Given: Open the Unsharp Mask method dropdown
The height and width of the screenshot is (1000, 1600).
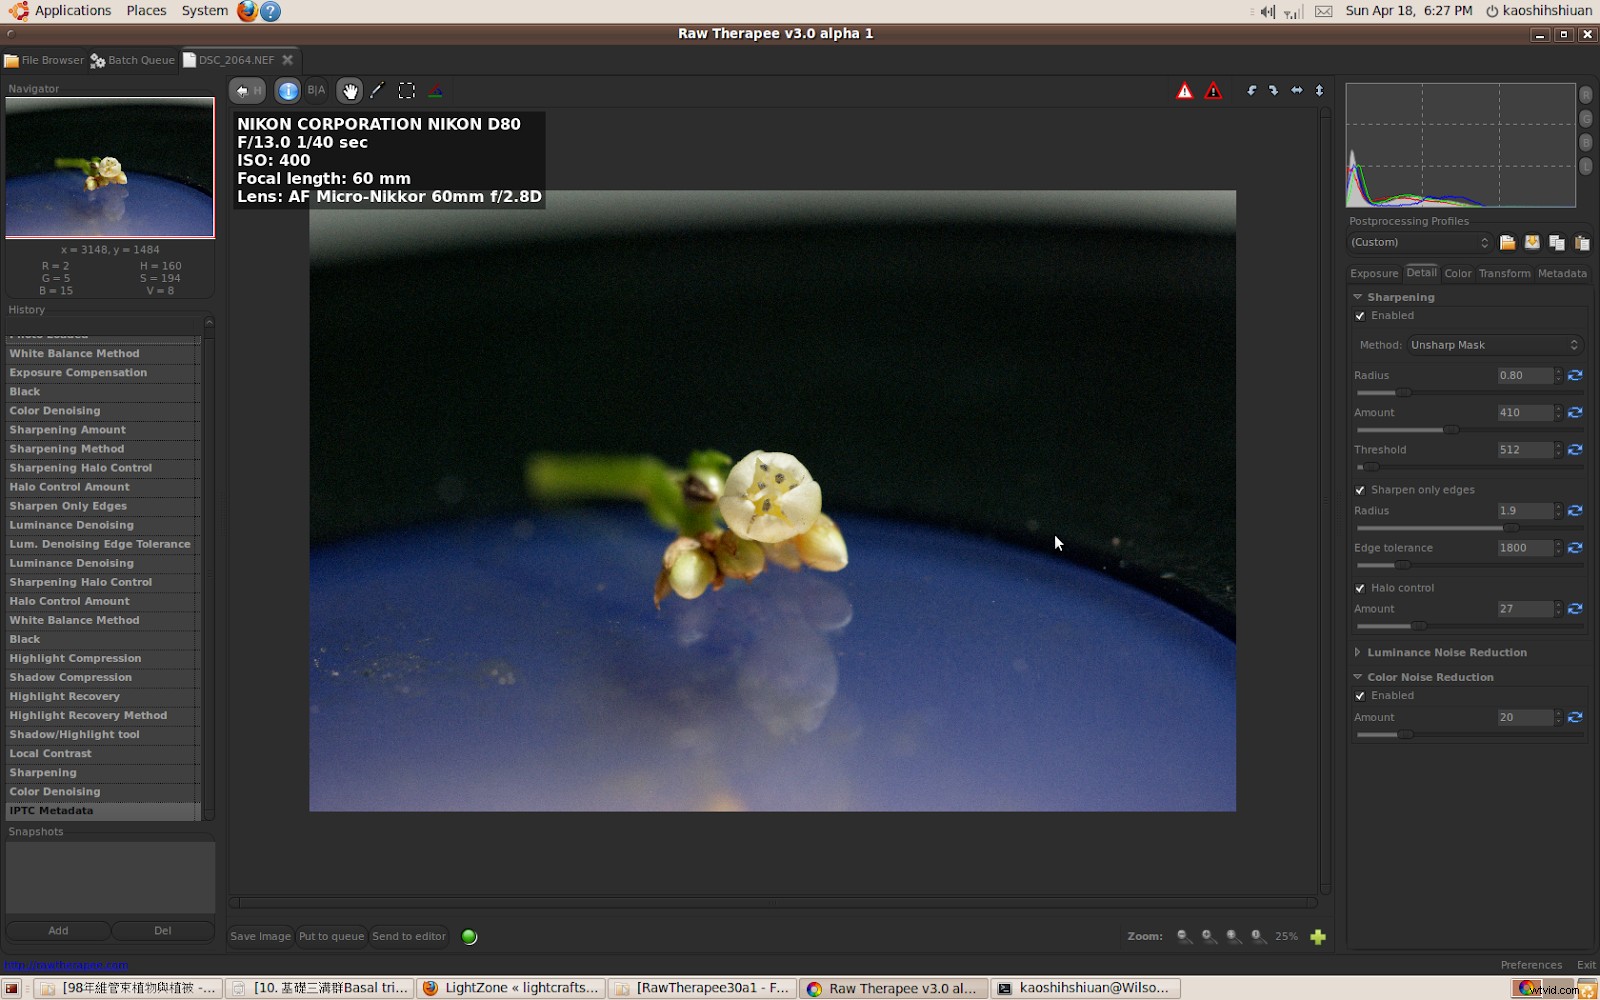Looking at the screenshot, I should click(1494, 344).
